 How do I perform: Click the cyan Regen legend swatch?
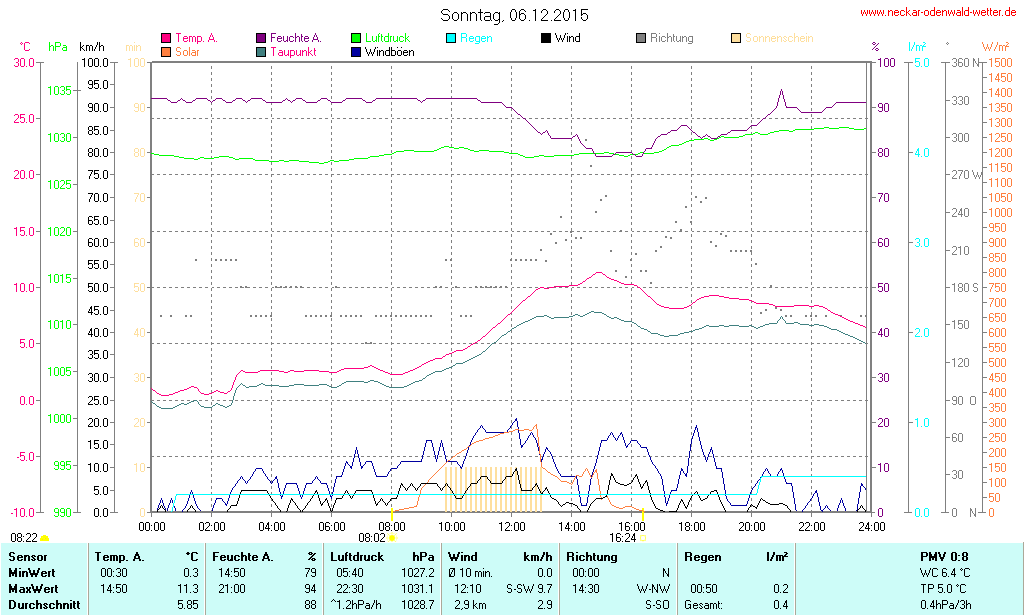(x=451, y=38)
